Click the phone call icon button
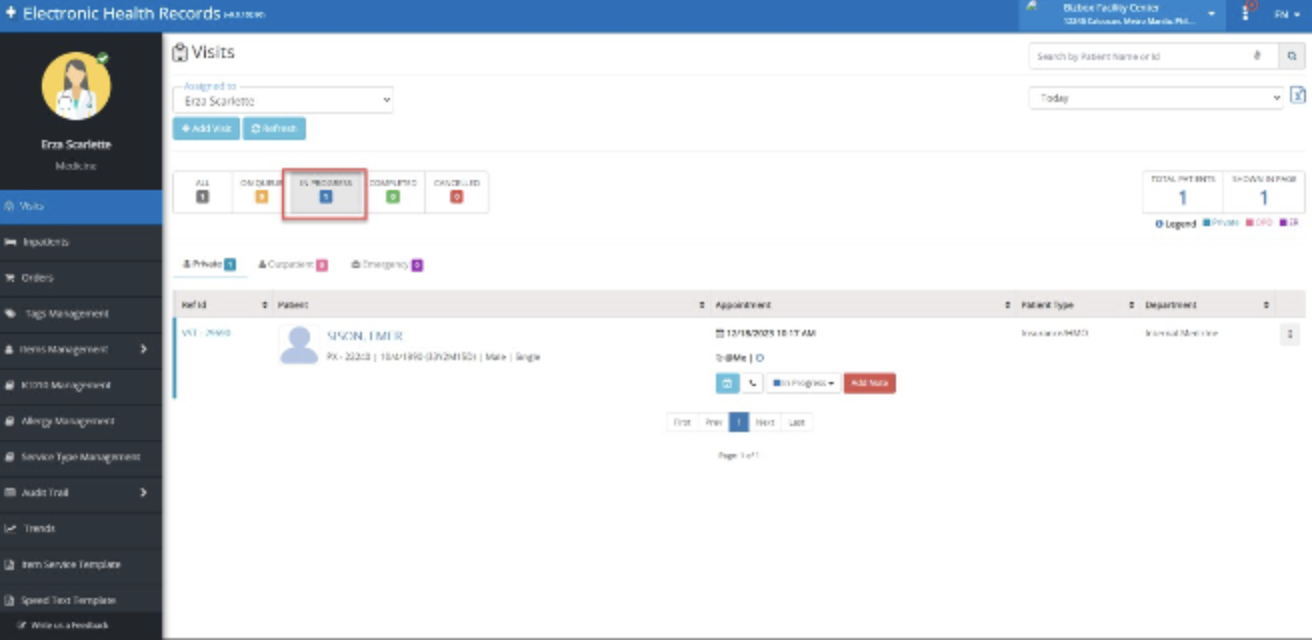 752,383
